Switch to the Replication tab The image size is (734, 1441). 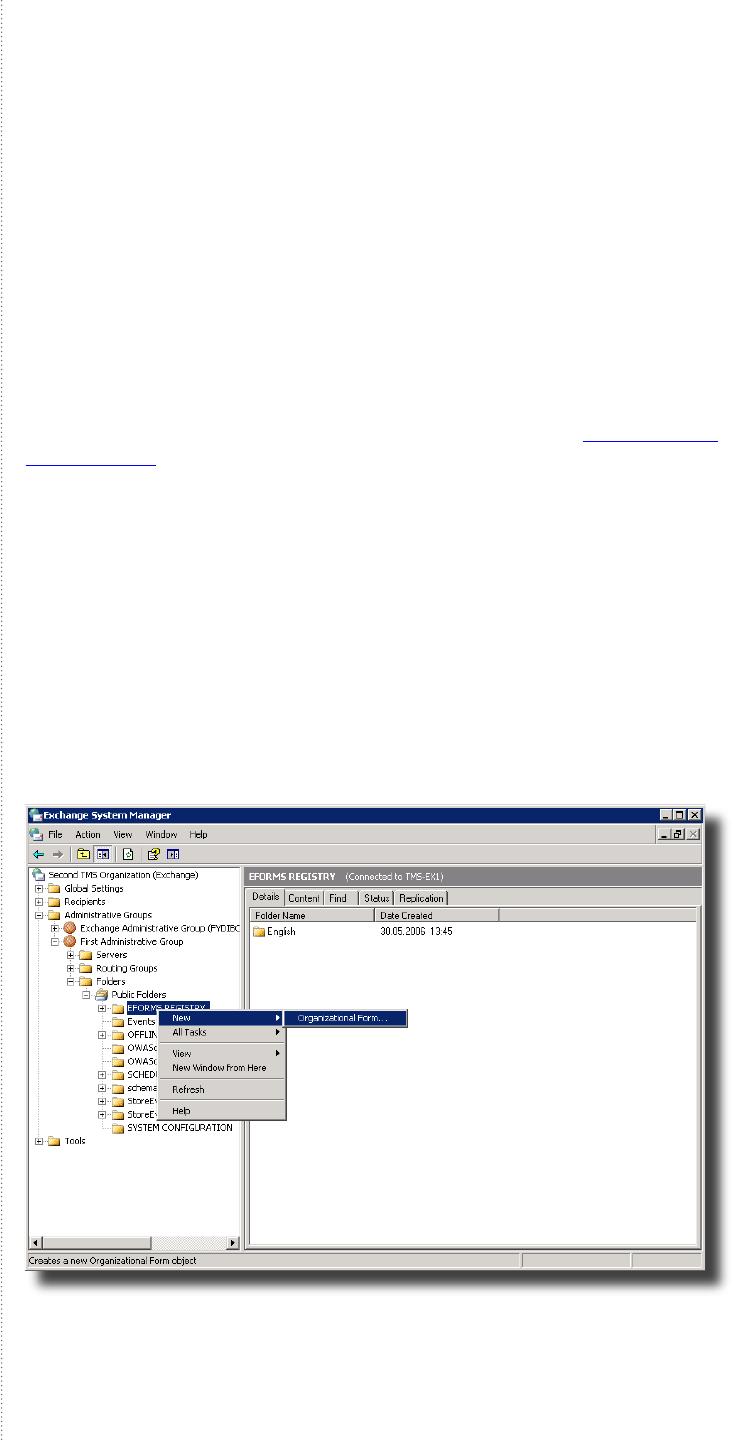421,898
